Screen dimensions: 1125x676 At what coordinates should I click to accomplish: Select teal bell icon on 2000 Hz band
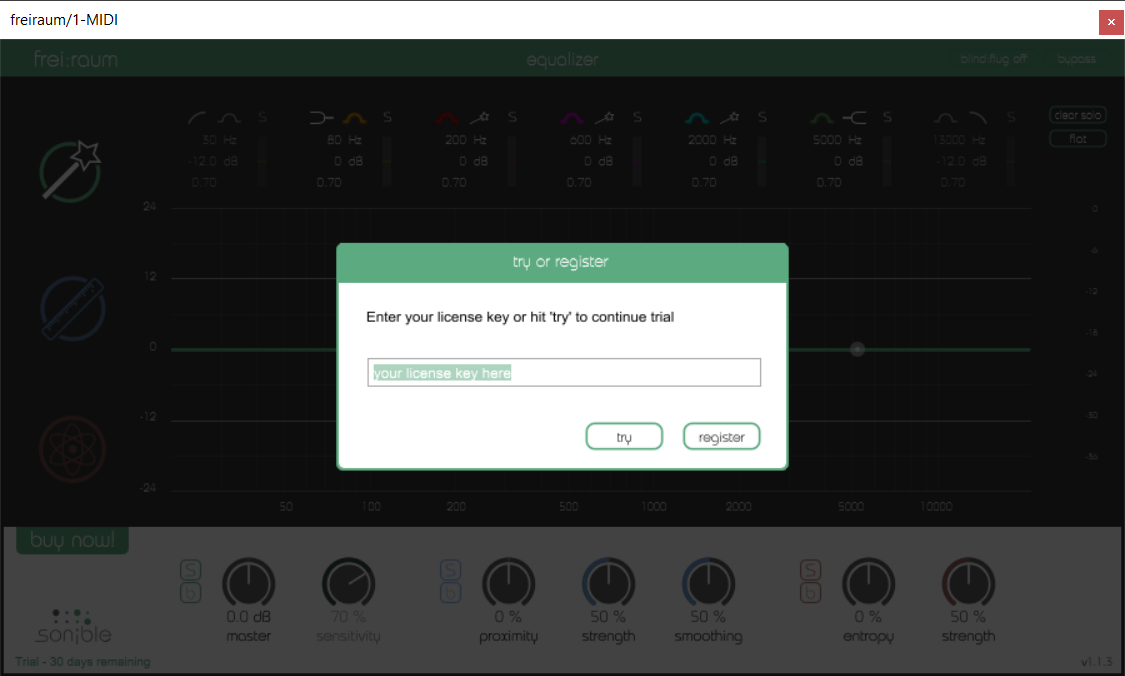(697, 118)
